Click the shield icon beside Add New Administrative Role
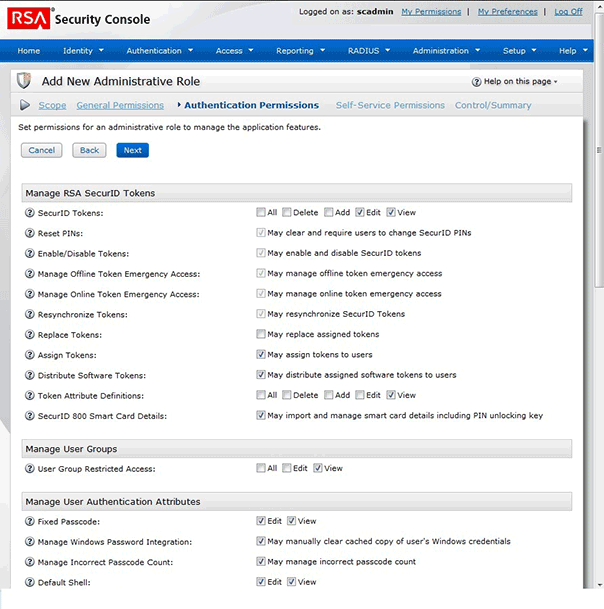The height and width of the screenshot is (609, 604). click(x=24, y=81)
